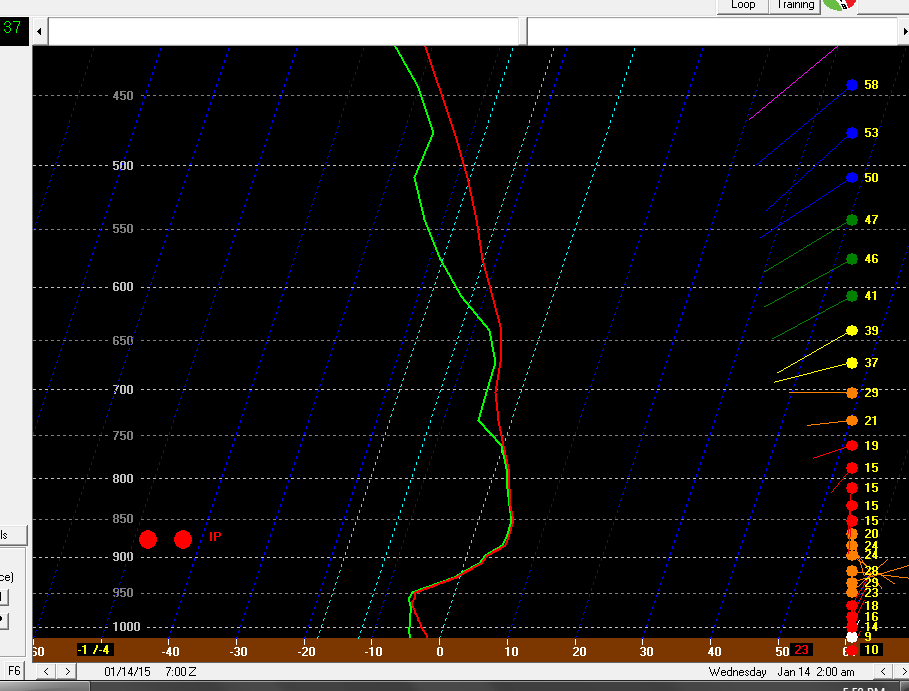Click the date text 01/14/15
Viewport: 909px width, 691px height.
127,672
